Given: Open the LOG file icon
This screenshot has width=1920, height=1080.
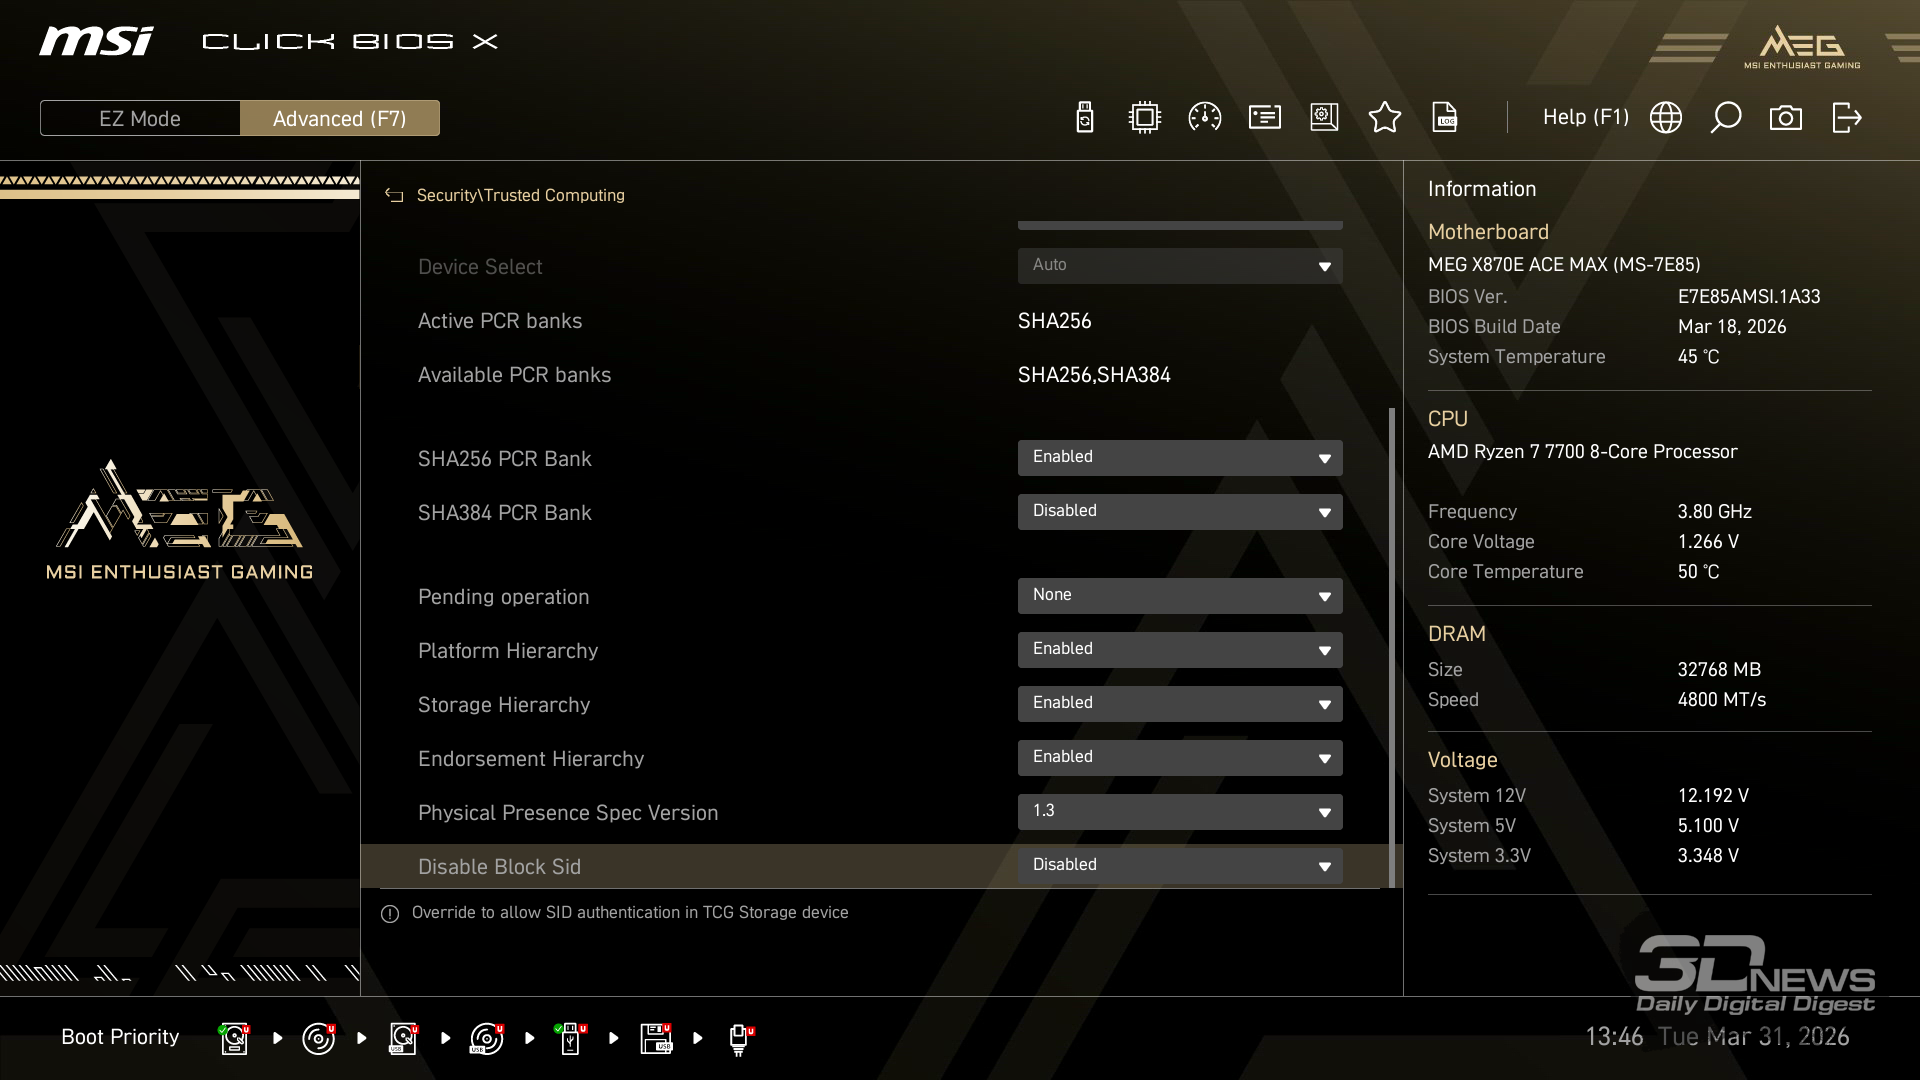Looking at the screenshot, I should pyautogui.click(x=1444, y=118).
